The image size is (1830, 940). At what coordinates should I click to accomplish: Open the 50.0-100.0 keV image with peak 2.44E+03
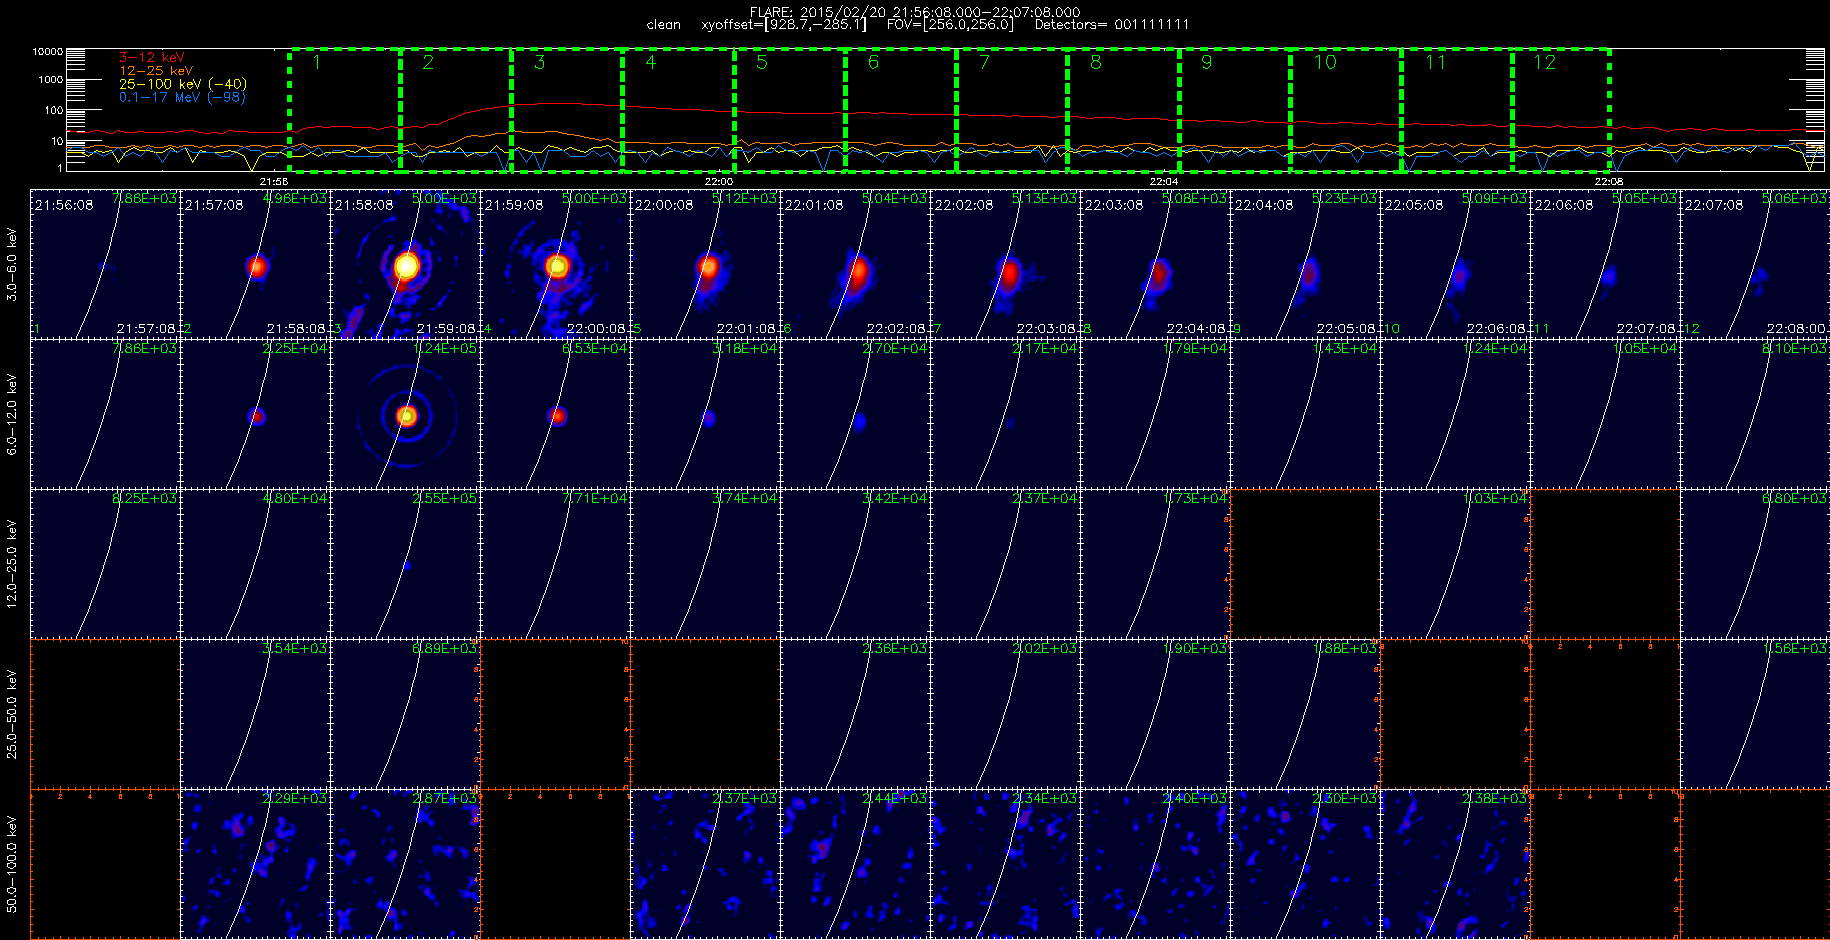click(855, 864)
